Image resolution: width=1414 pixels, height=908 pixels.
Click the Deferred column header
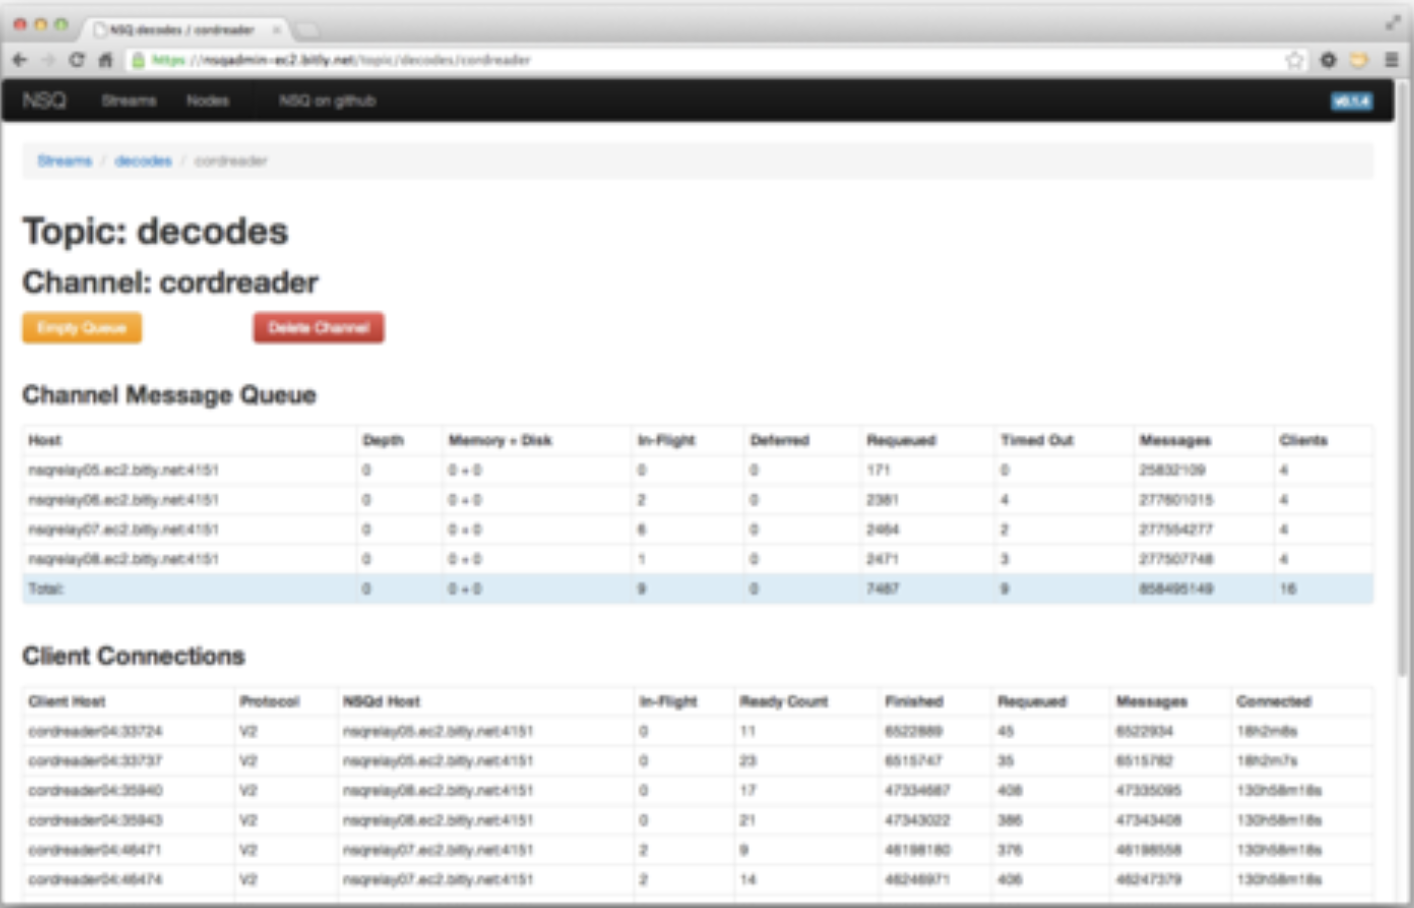pyautogui.click(x=780, y=440)
